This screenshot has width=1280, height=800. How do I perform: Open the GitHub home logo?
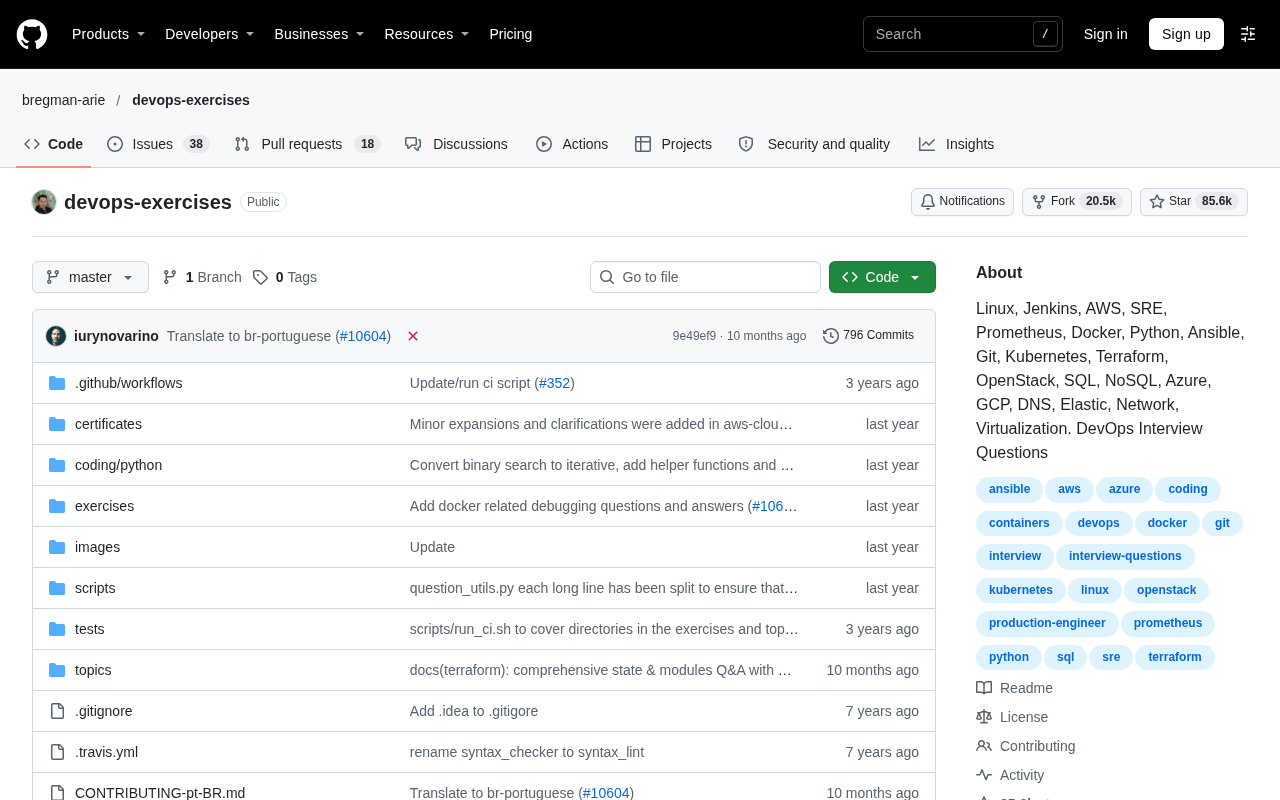pos(32,34)
